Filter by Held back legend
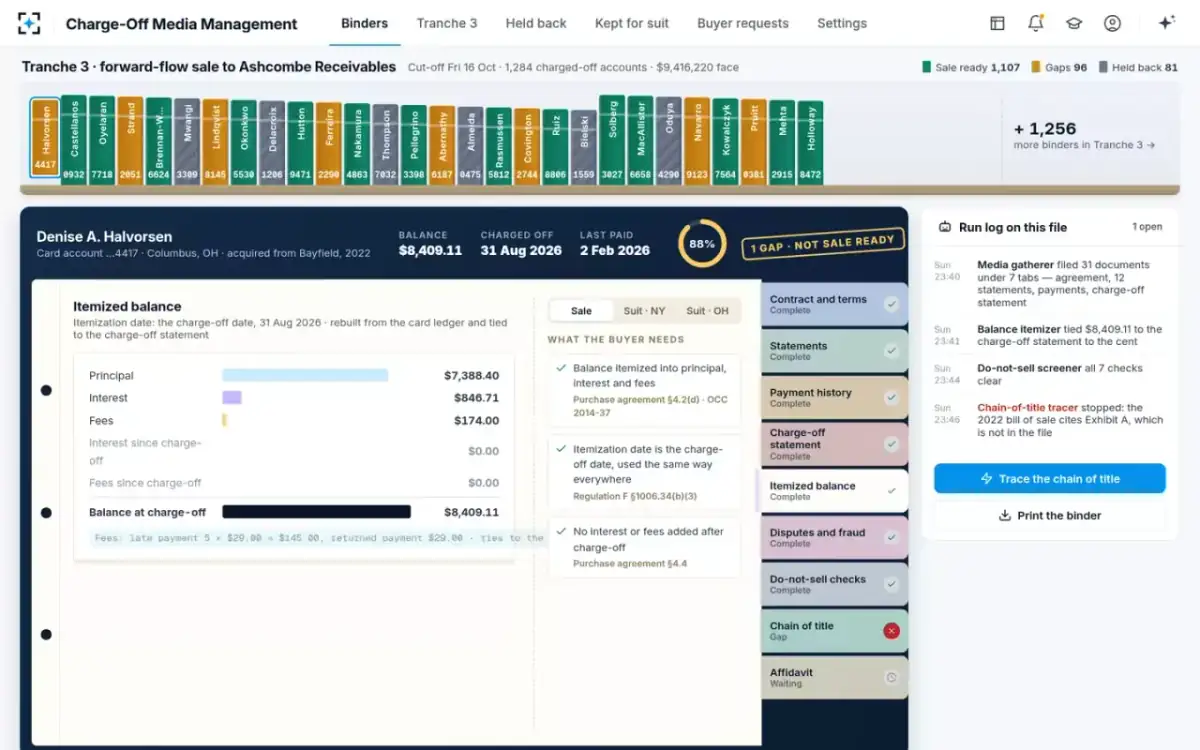 click(1138, 68)
